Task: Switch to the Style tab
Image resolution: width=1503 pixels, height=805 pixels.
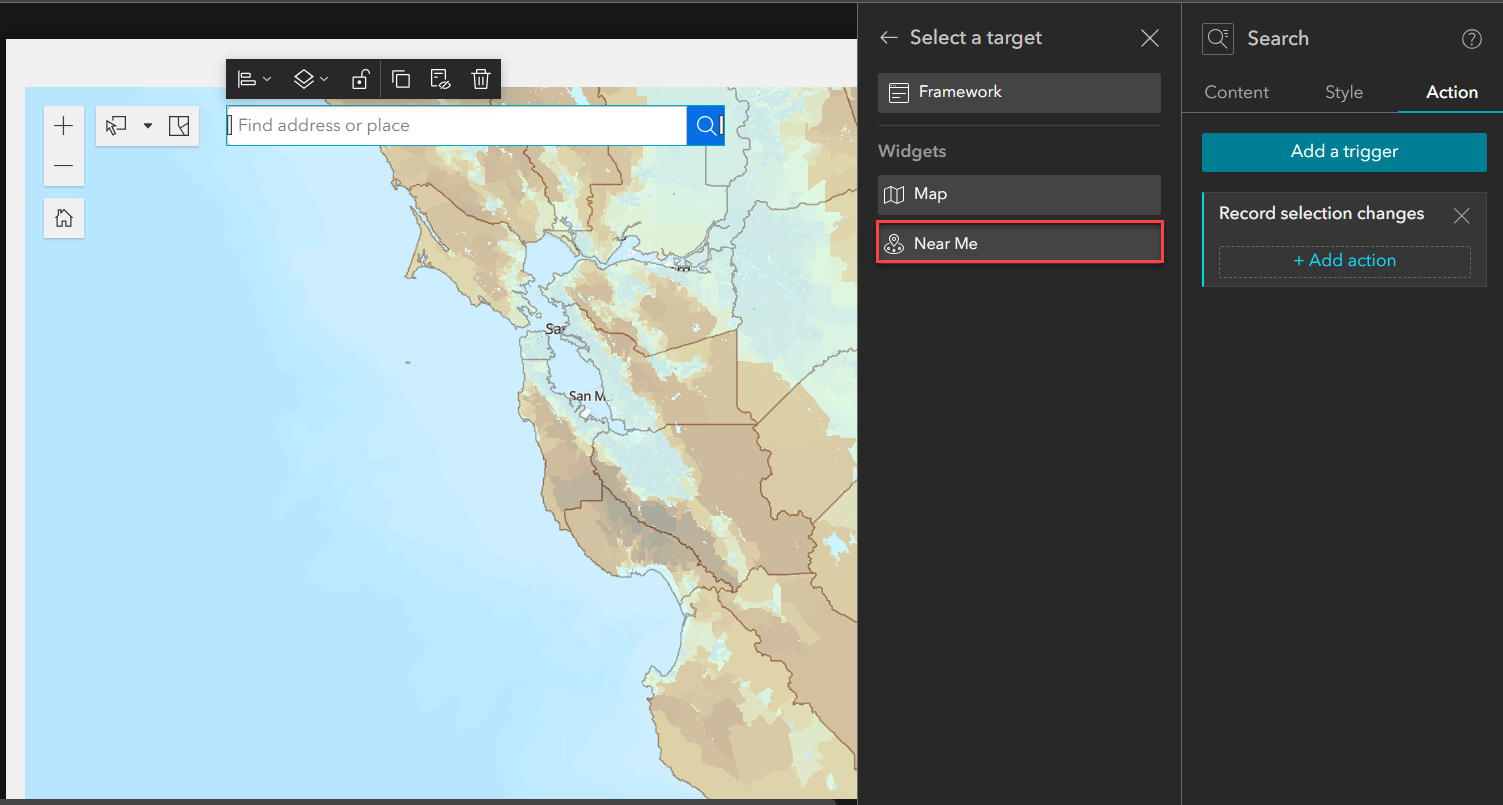Action: 1343,92
